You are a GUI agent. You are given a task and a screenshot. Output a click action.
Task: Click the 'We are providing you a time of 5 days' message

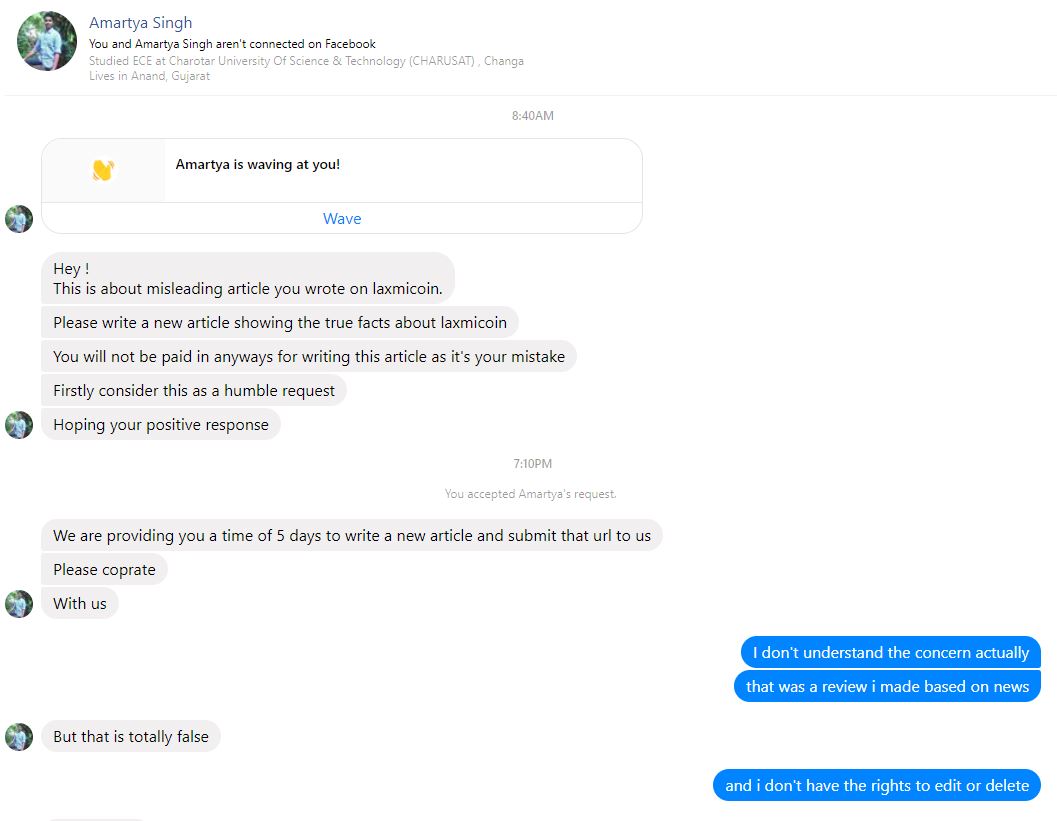[x=352, y=536]
